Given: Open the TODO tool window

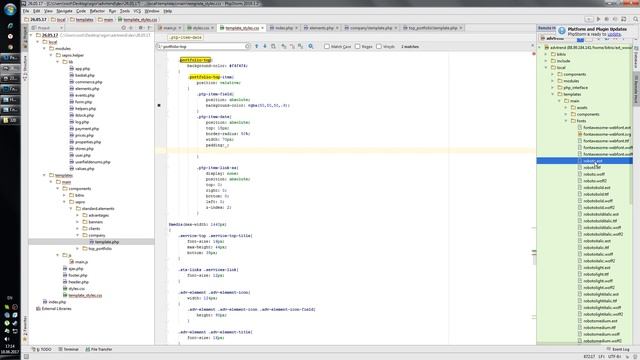Looking at the screenshot, I should click(x=42, y=349).
